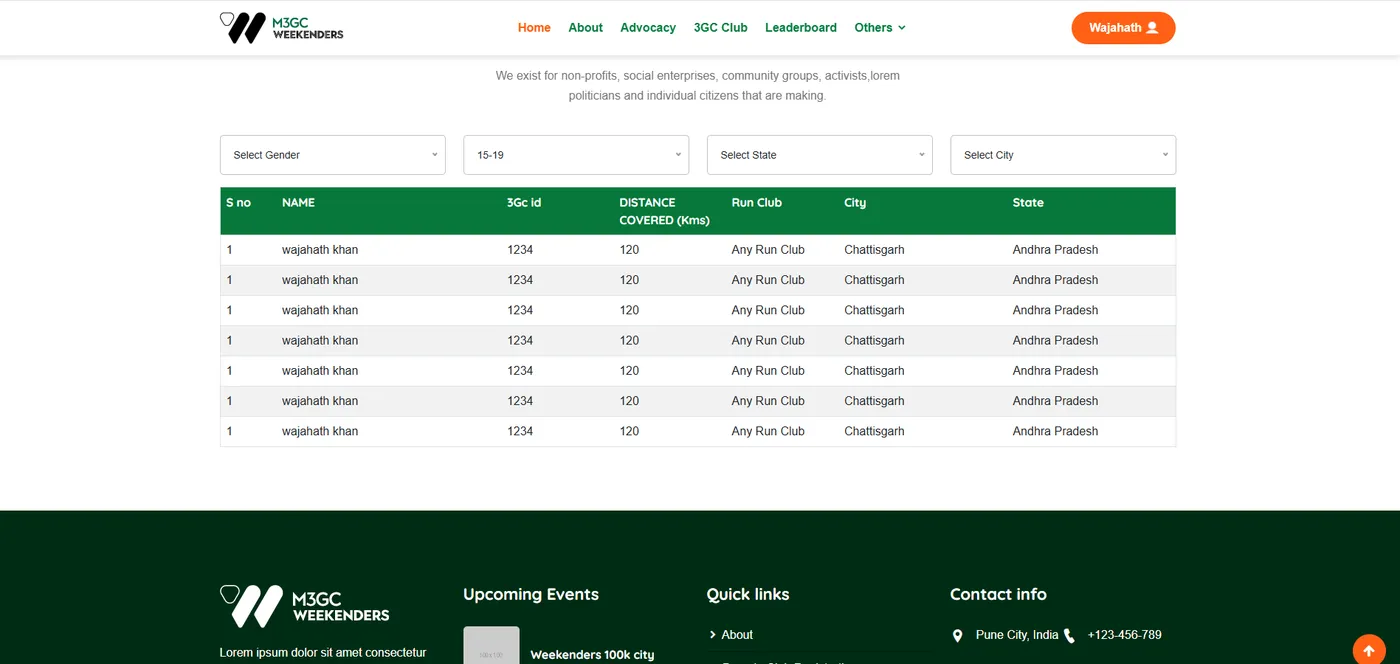Open the About page from navbar

(x=585, y=28)
